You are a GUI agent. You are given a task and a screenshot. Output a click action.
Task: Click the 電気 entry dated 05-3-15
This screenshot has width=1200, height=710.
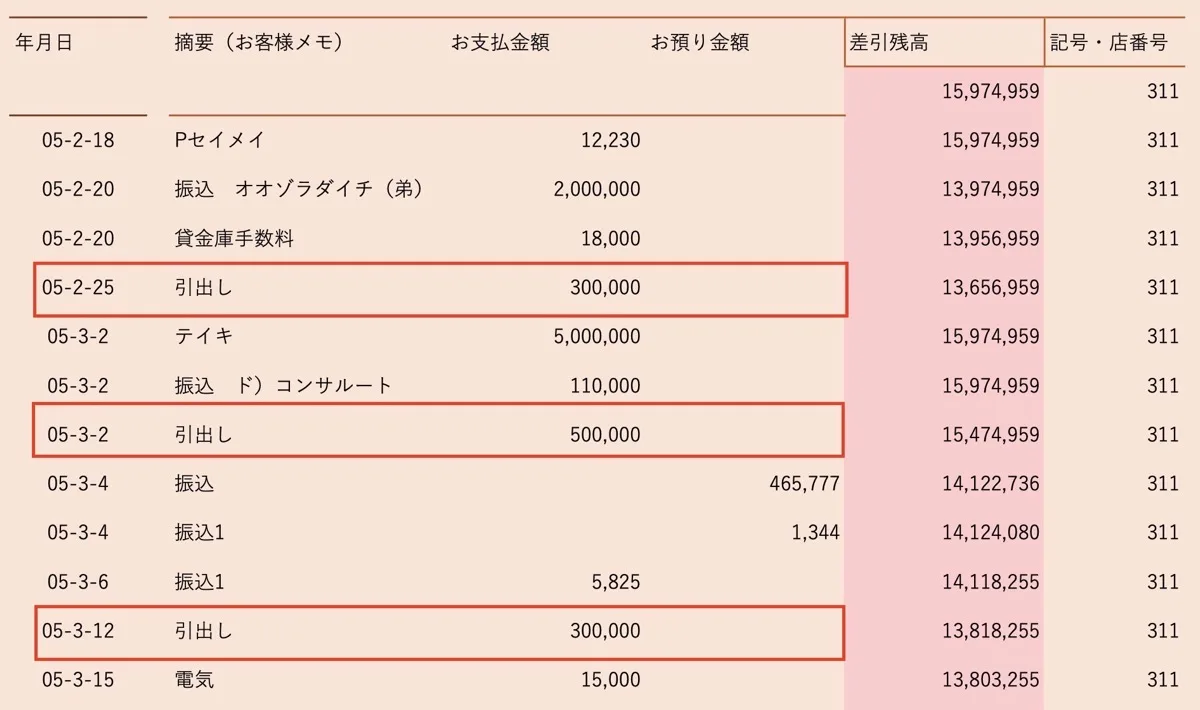[x=194, y=681]
